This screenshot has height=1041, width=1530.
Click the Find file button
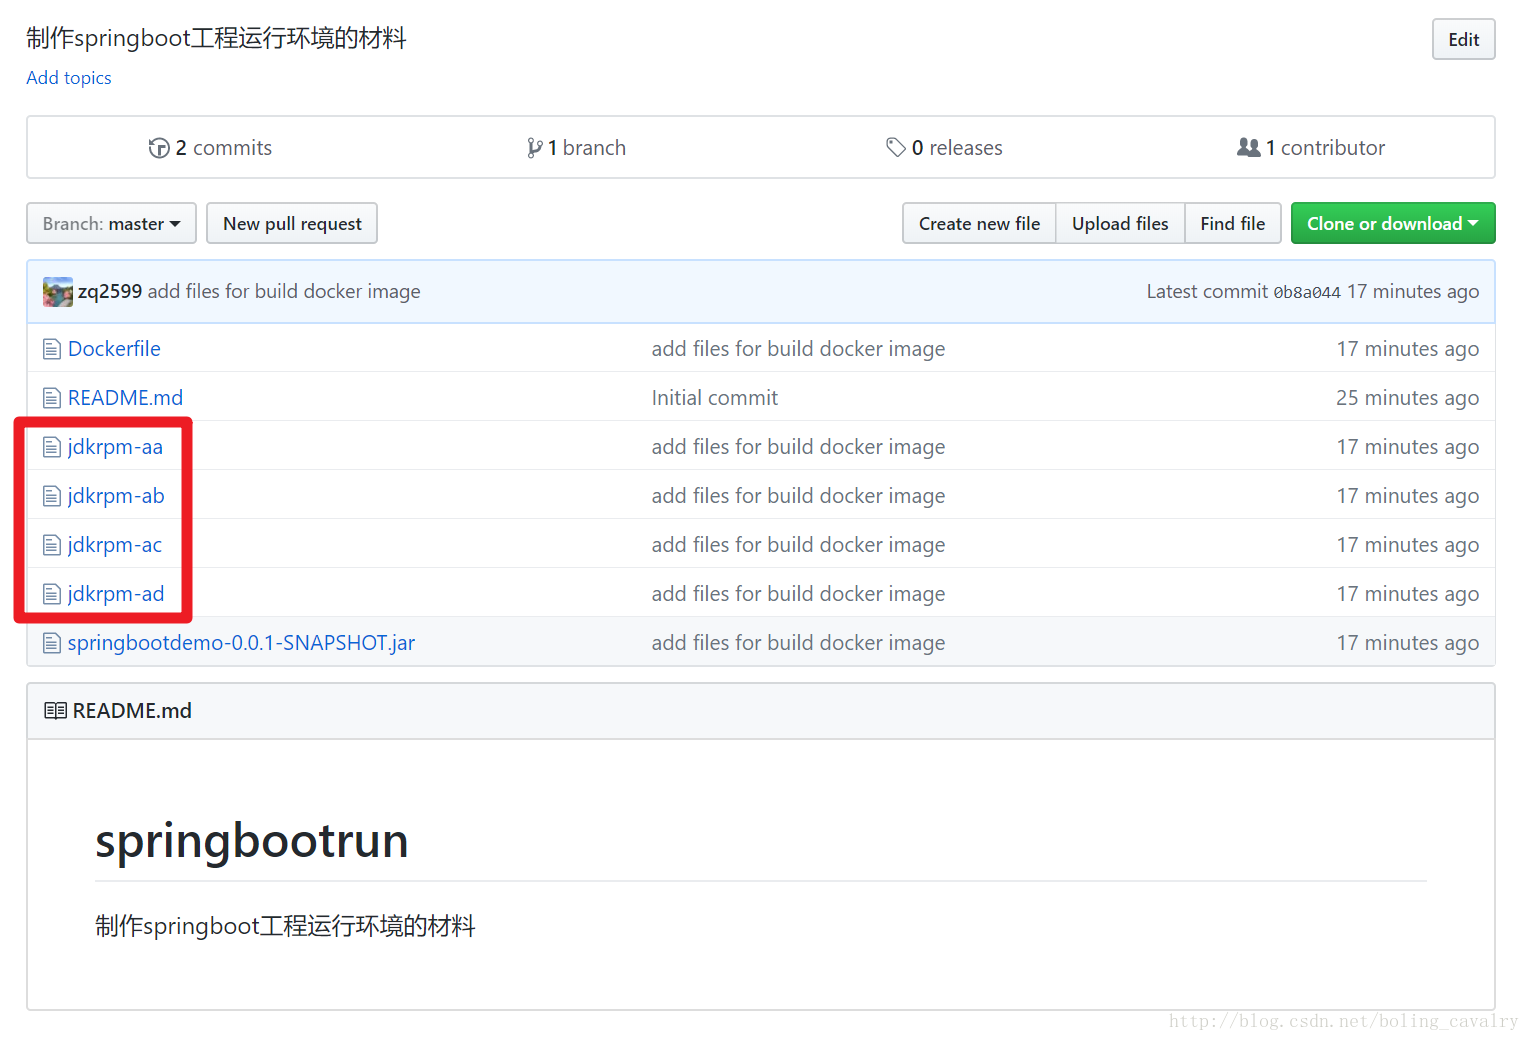coord(1233,223)
